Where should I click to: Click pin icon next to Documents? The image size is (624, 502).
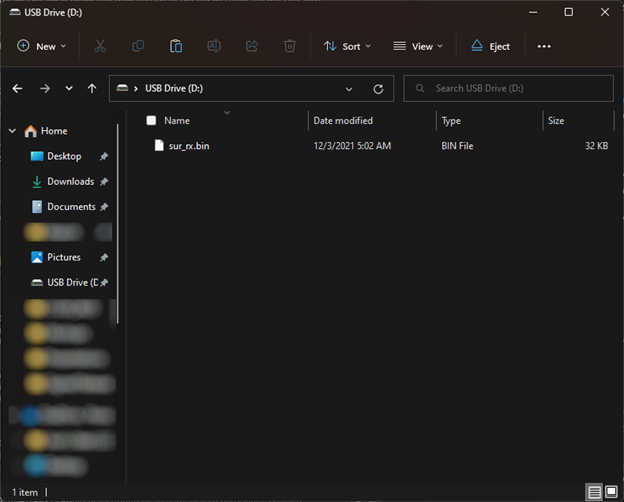[x=104, y=207]
